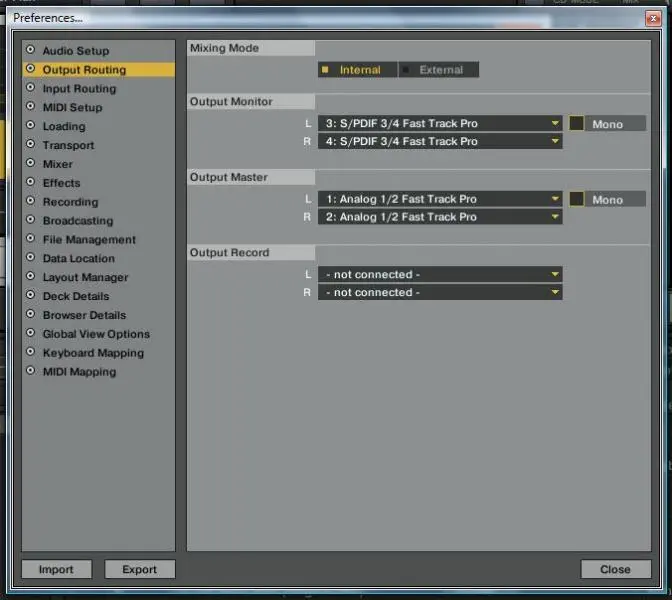
Task: Open the Input Routing preferences page
Action: (79, 89)
